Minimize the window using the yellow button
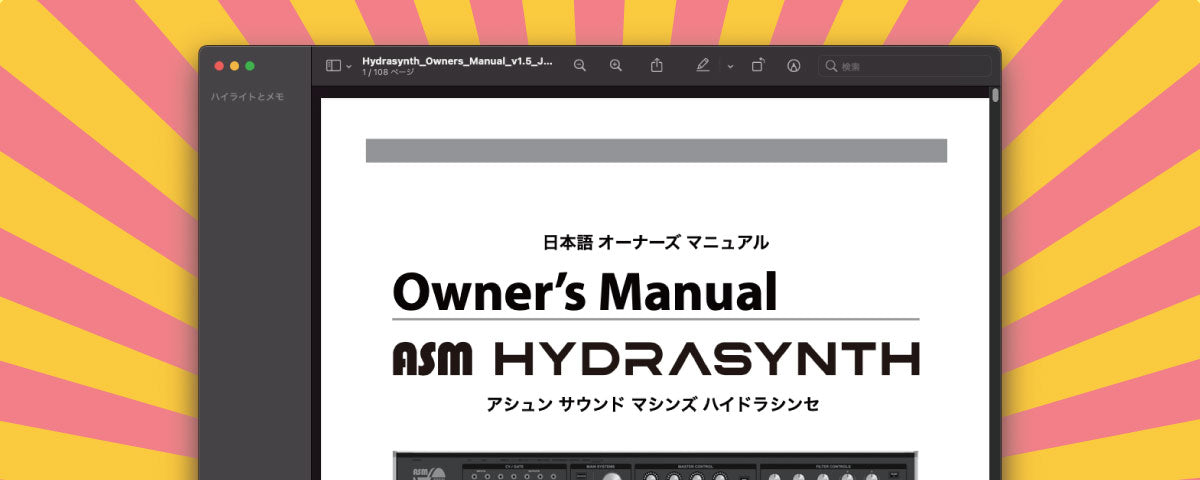1200x480 pixels. click(235, 66)
